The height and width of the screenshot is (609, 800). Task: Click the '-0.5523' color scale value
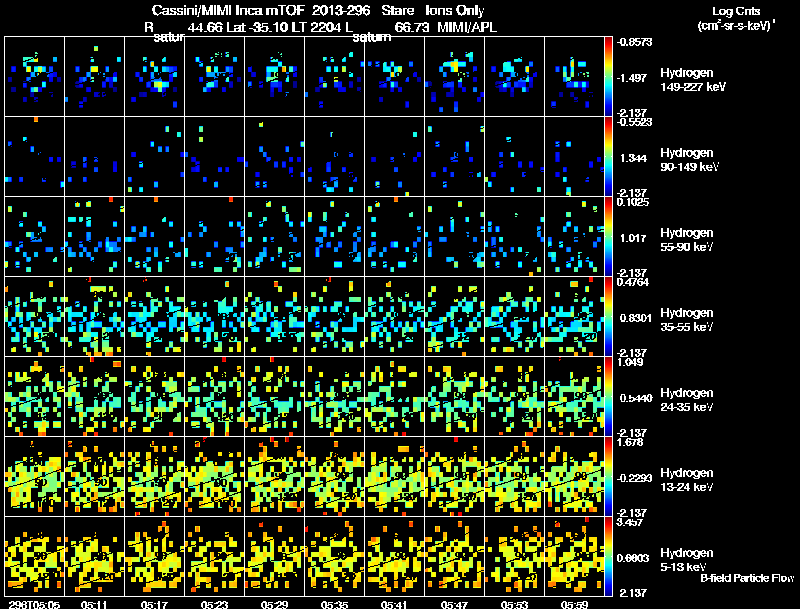click(634, 122)
